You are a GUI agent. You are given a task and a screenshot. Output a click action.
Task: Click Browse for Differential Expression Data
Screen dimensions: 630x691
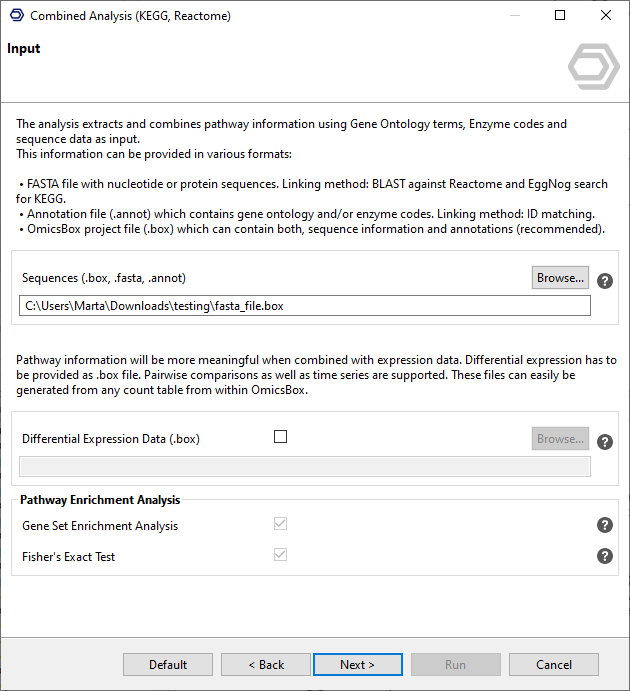tap(560, 439)
